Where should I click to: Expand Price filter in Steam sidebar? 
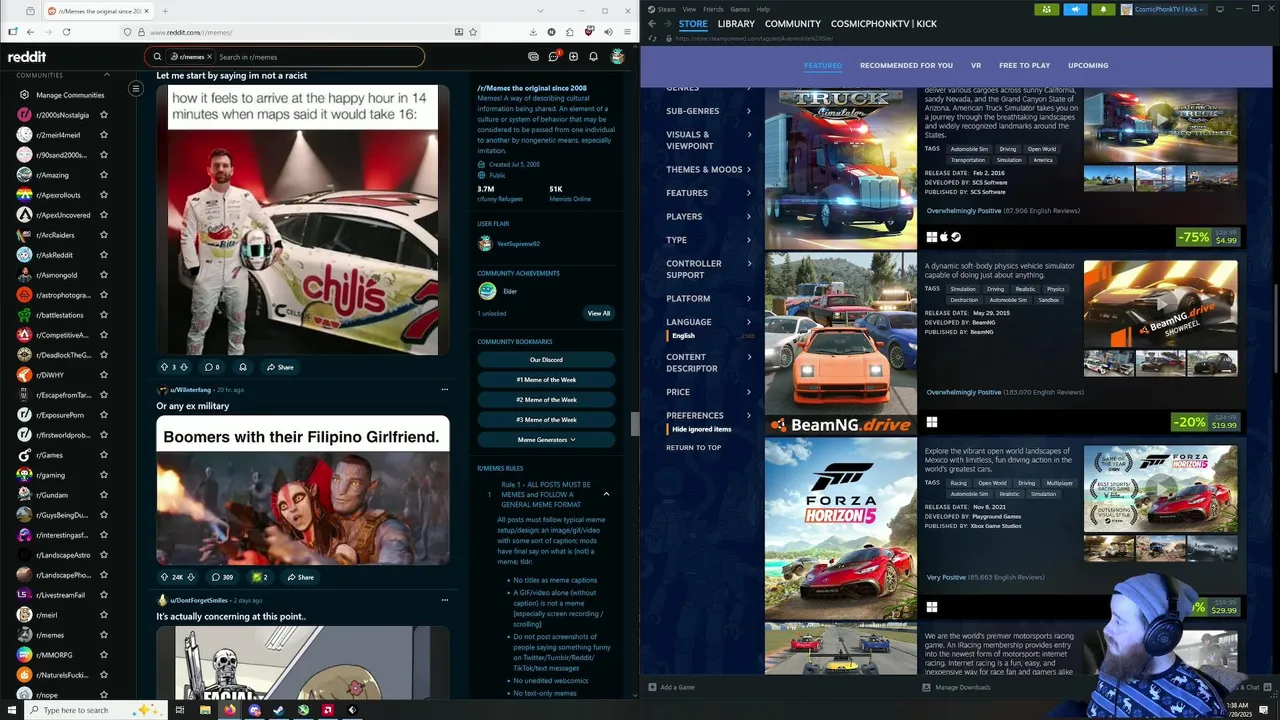tap(708, 392)
